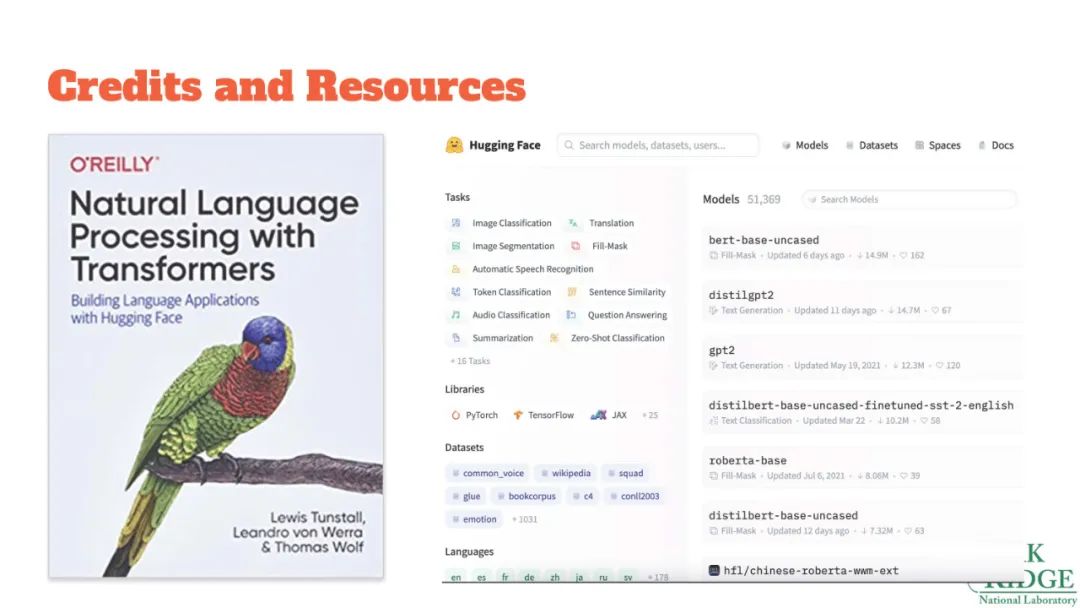Expand the +16 Tasks list
This screenshot has height=608, width=1080.
470,361
